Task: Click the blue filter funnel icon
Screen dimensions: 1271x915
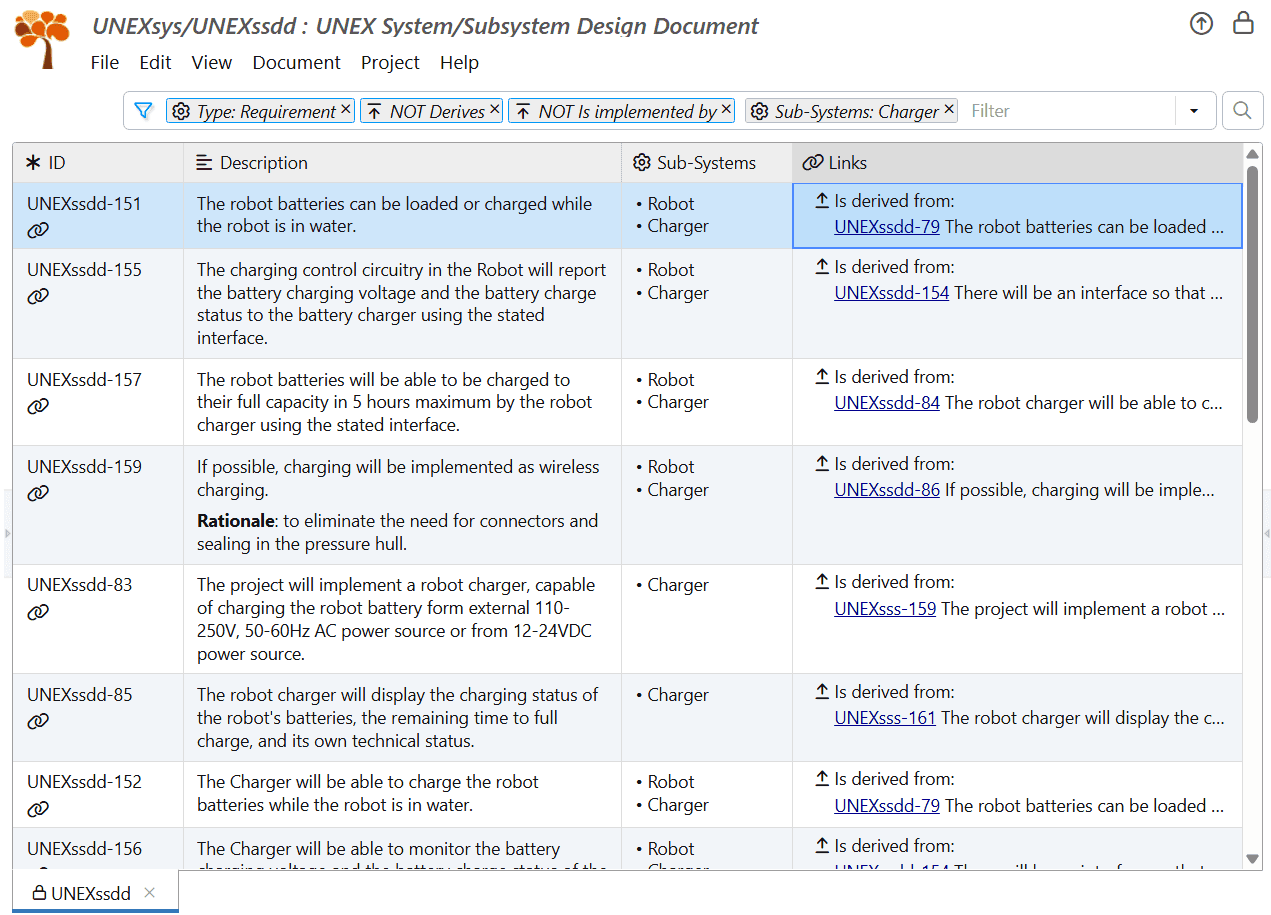Action: point(143,110)
